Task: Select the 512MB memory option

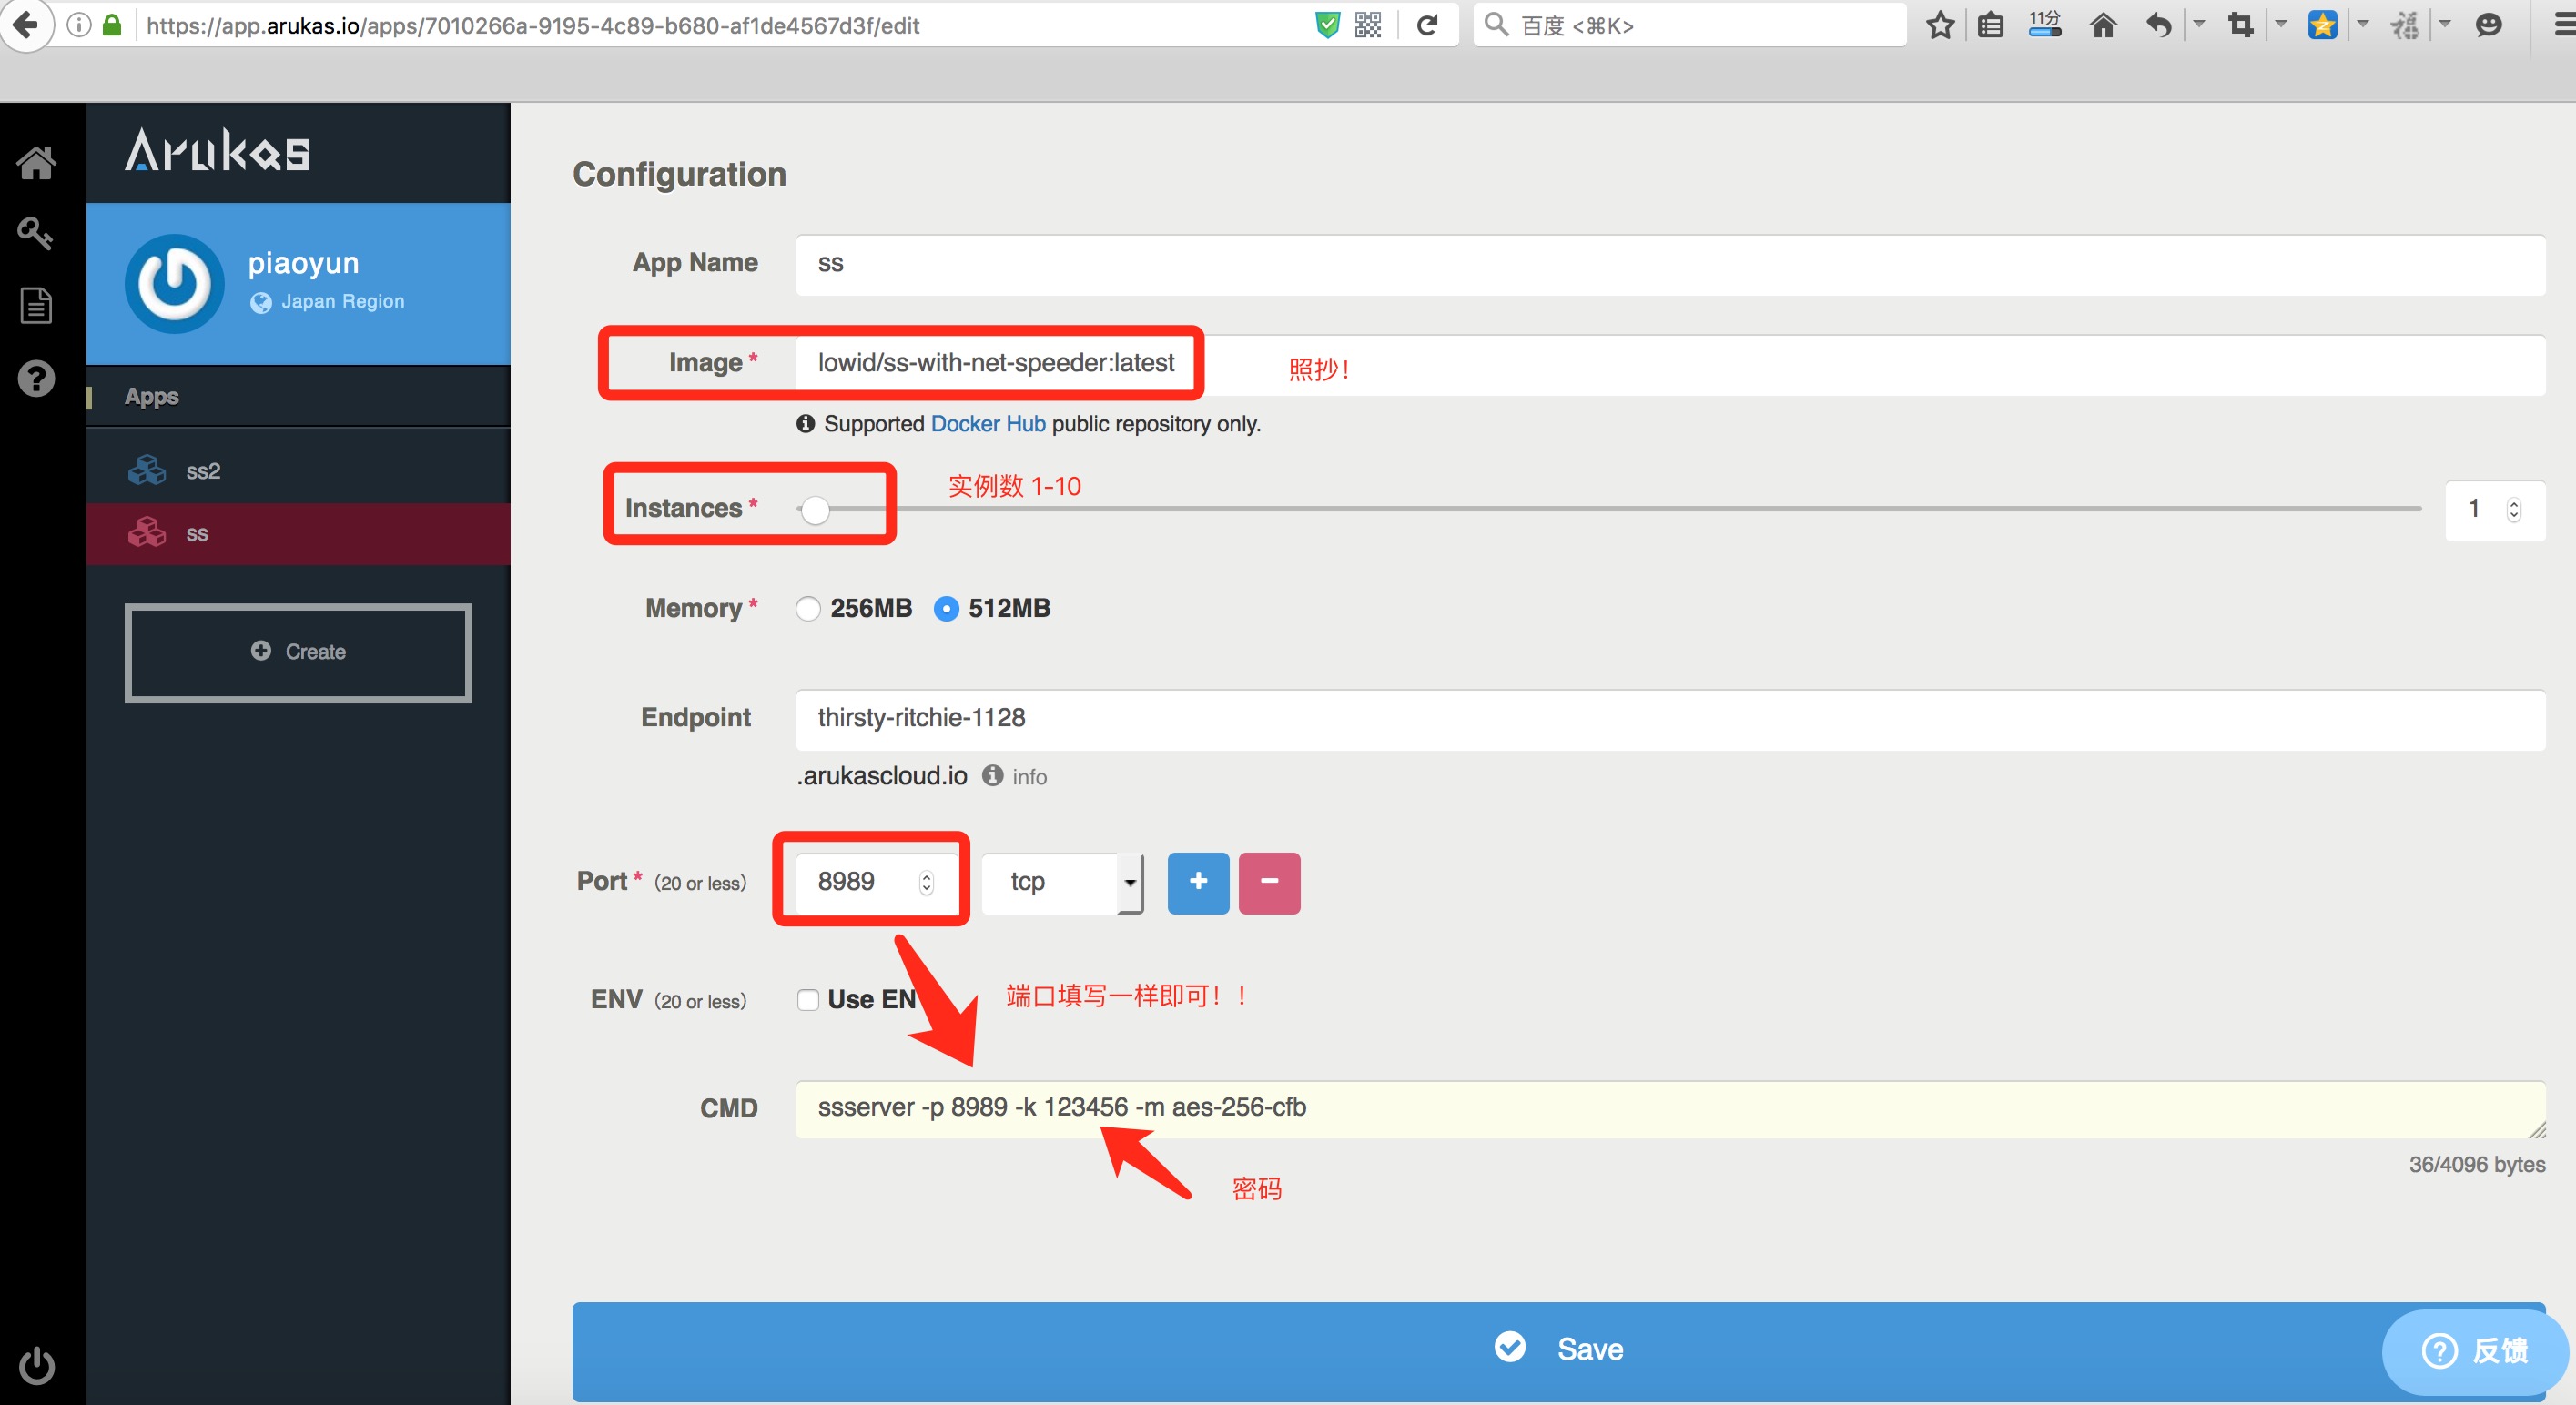Action: [945, 608]
